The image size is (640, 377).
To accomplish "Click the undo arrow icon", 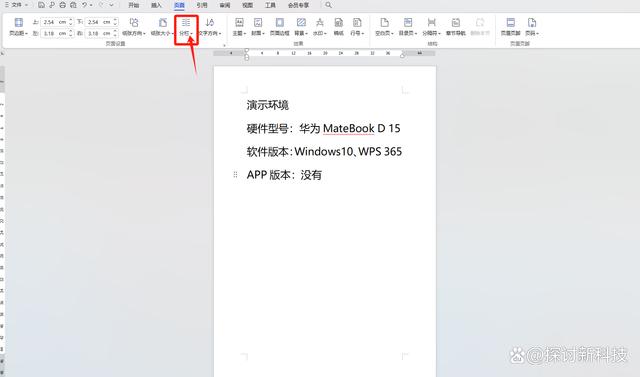I will pyautogui.click(x=84, y=5).
